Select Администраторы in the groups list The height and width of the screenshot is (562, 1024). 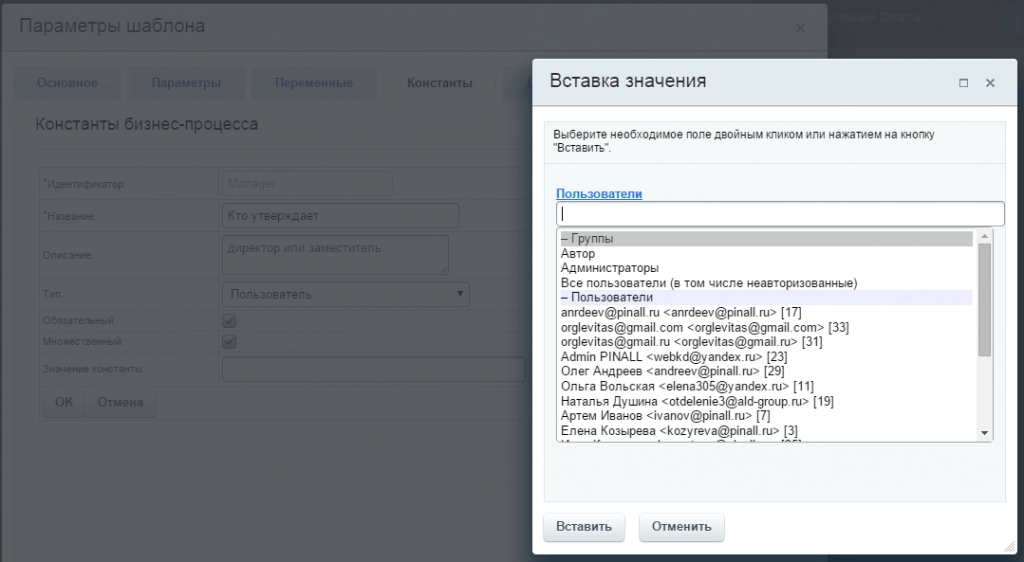click(x=610, y=268)
